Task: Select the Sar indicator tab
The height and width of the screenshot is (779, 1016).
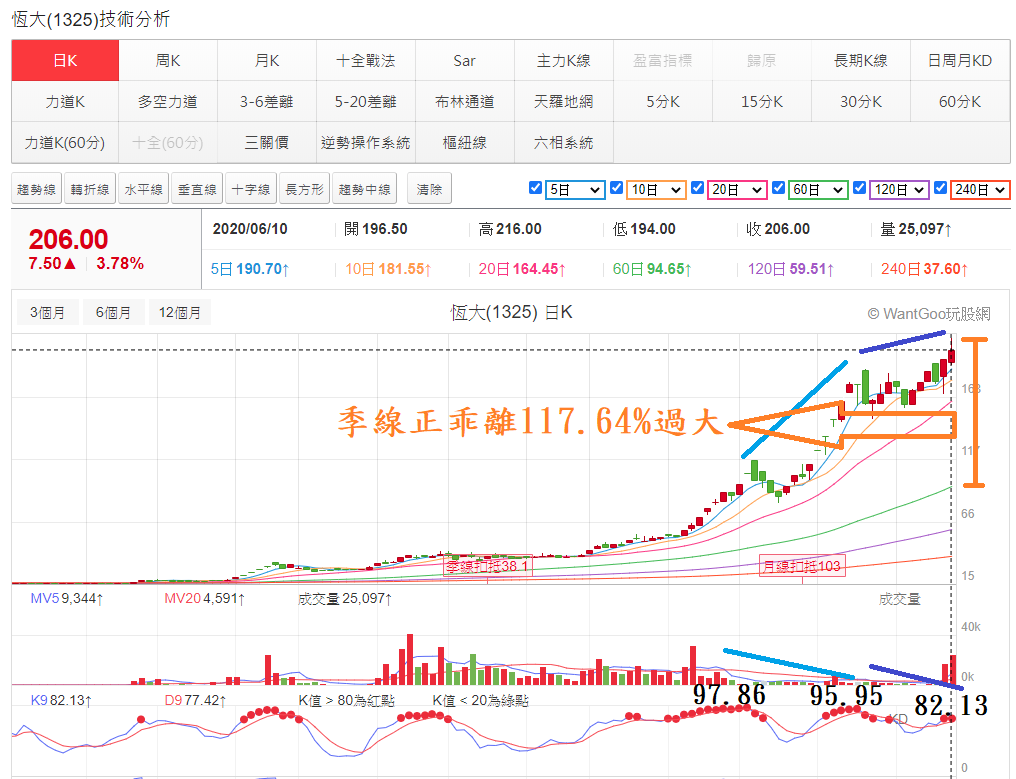Action: point(465,60)
